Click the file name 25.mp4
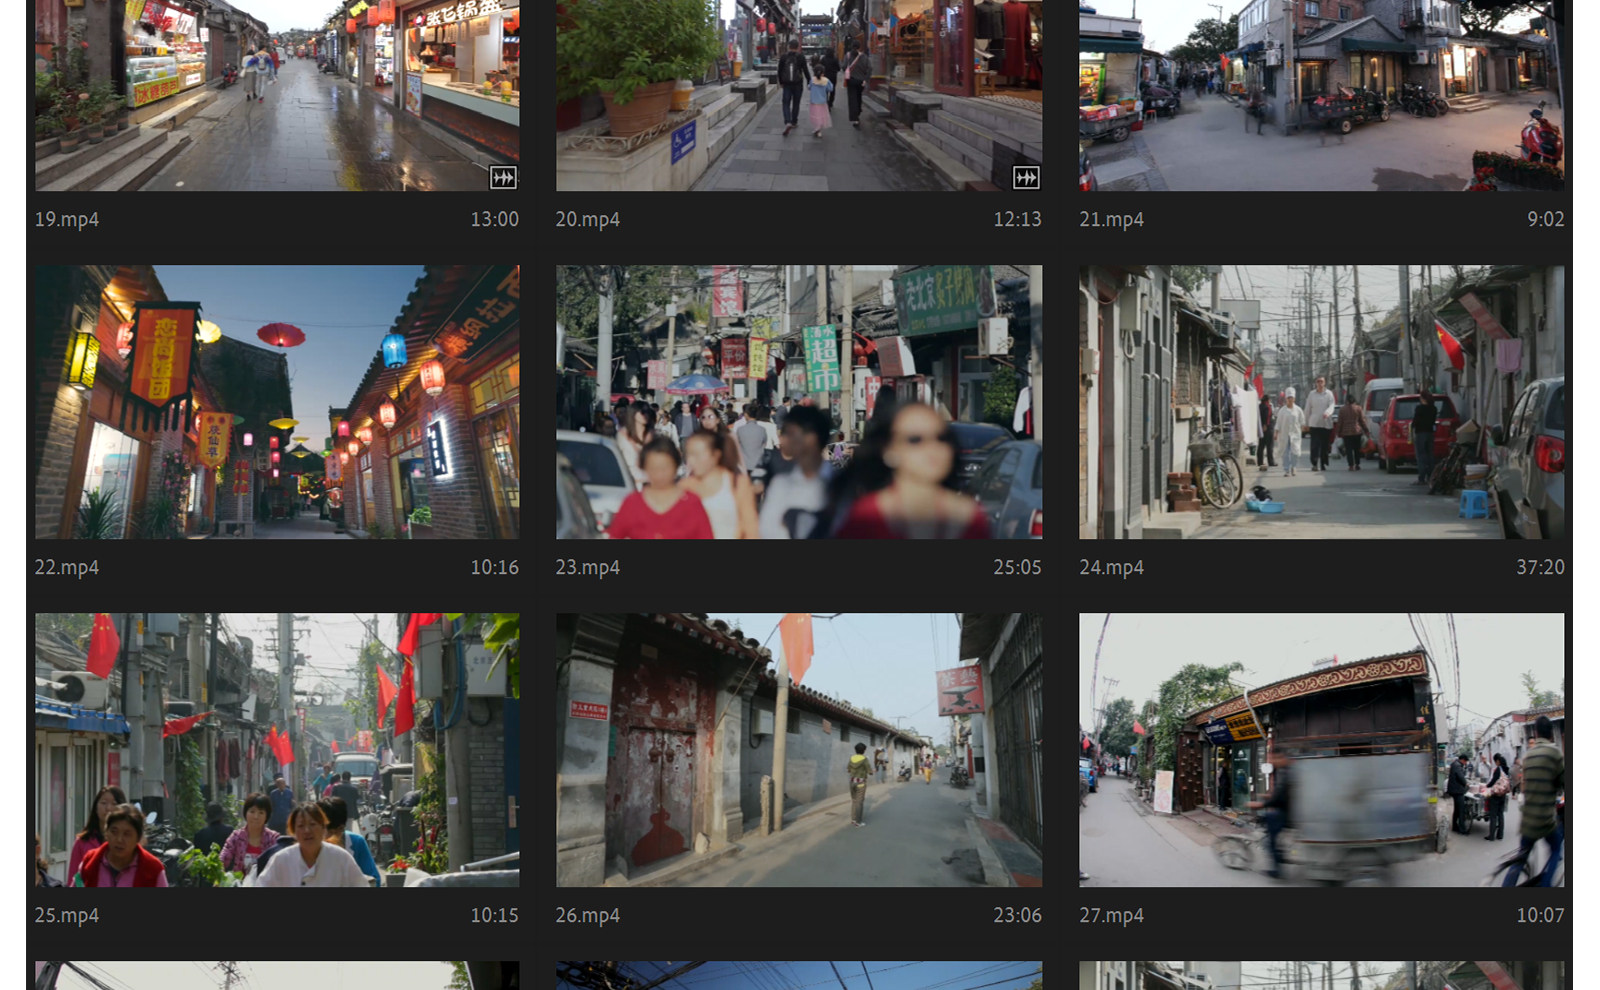This screenshot has width=1600, height=990. 67,916
